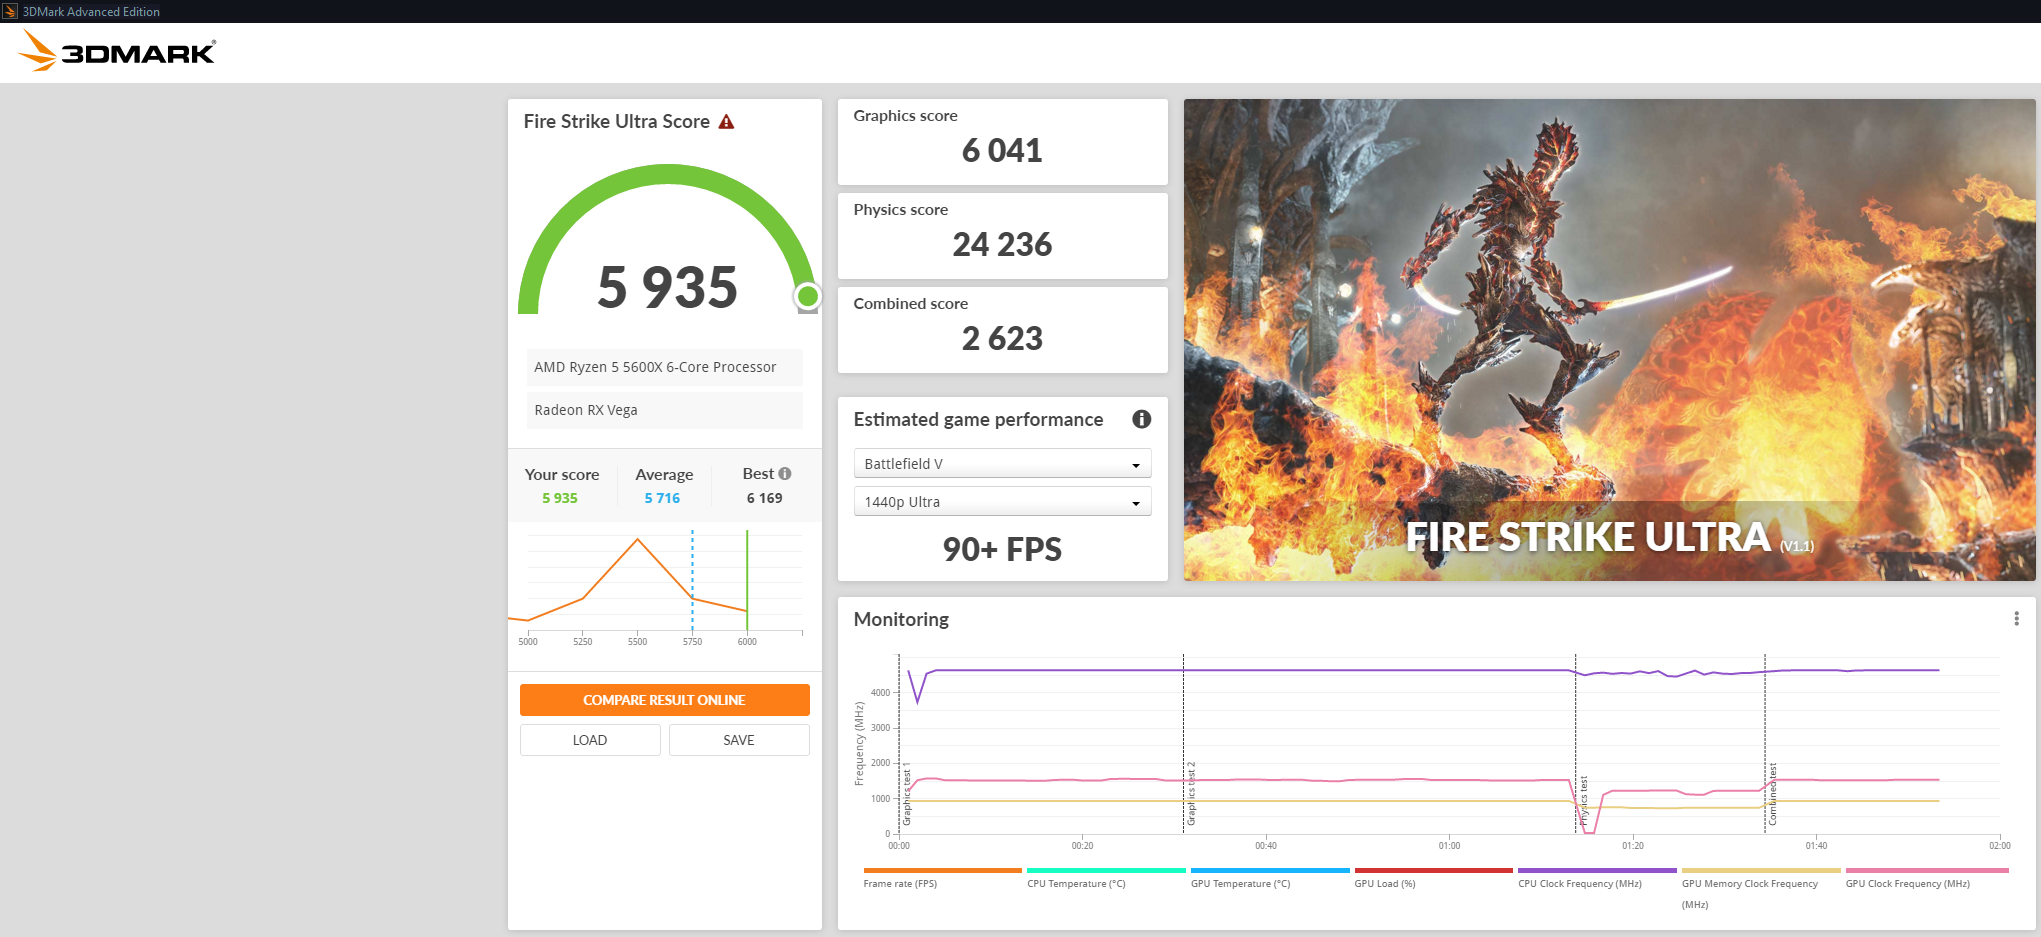Open the 1440p Ultra resolution dropdown

[1002, 502]
